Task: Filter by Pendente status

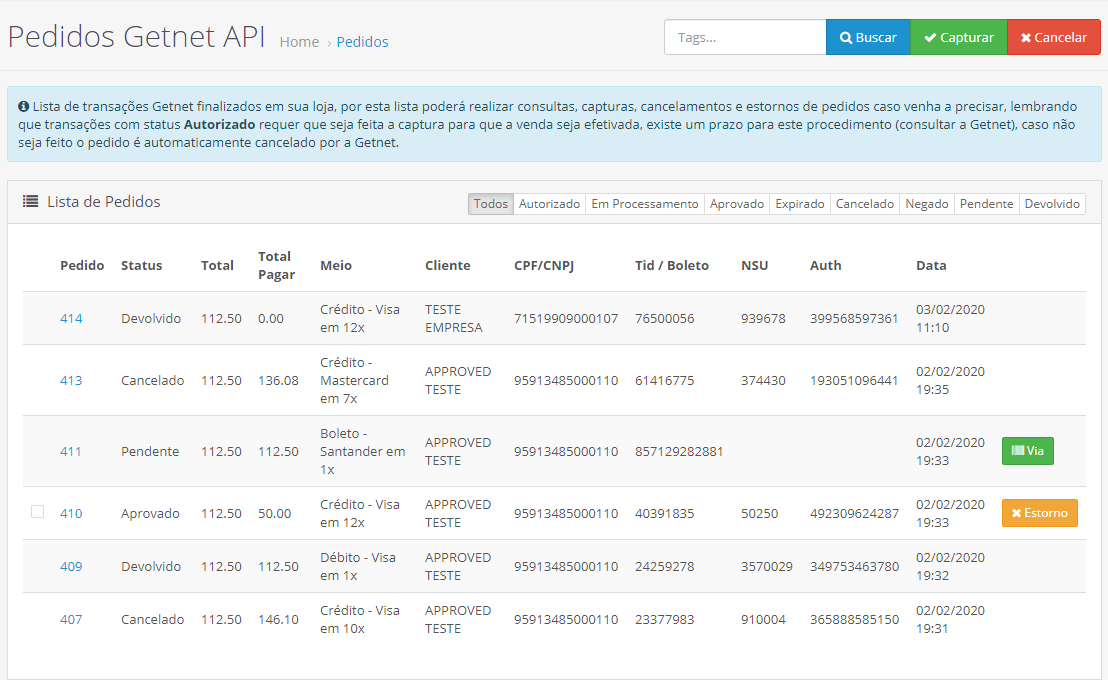Action: coord(986,204)
